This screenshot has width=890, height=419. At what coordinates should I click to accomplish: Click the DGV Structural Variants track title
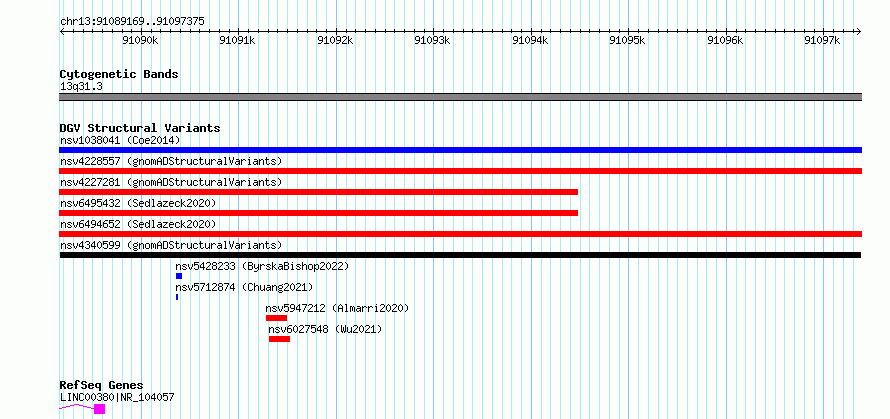coord(140,128)
